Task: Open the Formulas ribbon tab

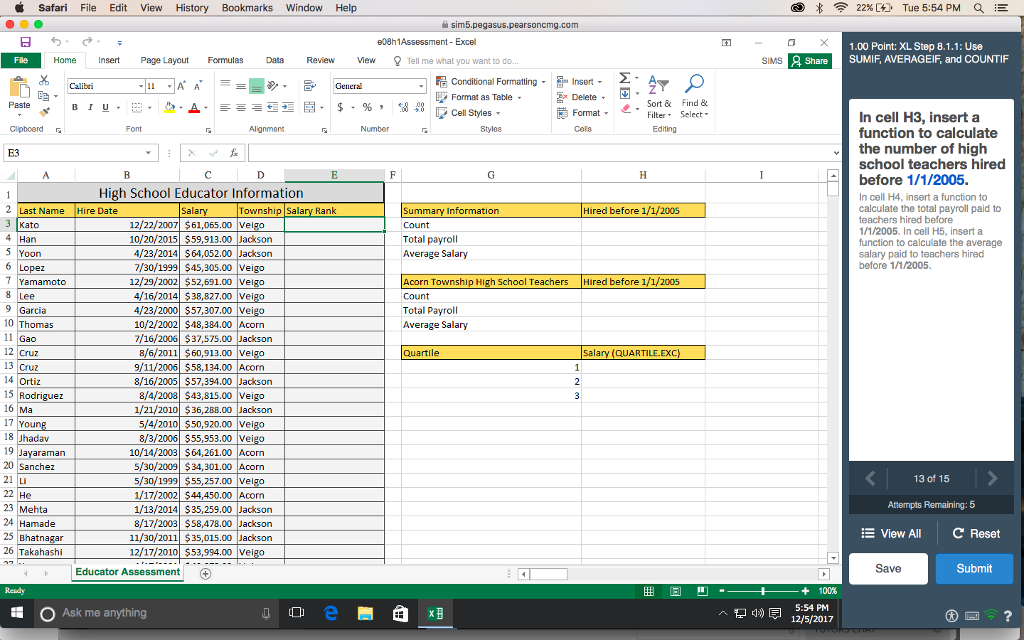Action: (x=225, y=61)
